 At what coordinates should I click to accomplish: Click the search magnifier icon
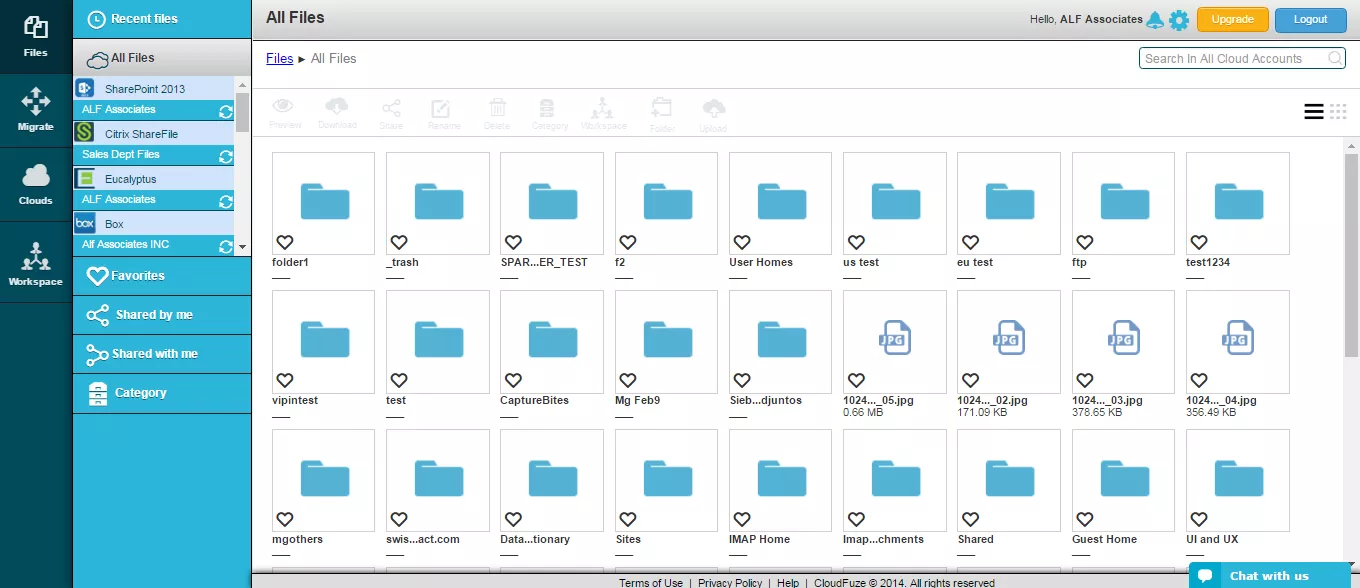(1336, 58)
